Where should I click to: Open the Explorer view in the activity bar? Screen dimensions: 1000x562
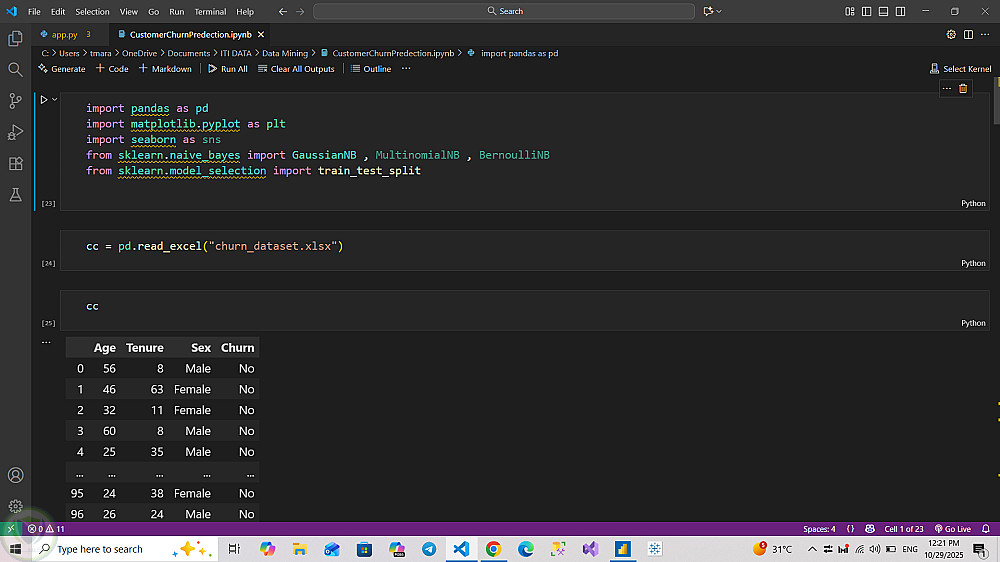click(15, 38)
